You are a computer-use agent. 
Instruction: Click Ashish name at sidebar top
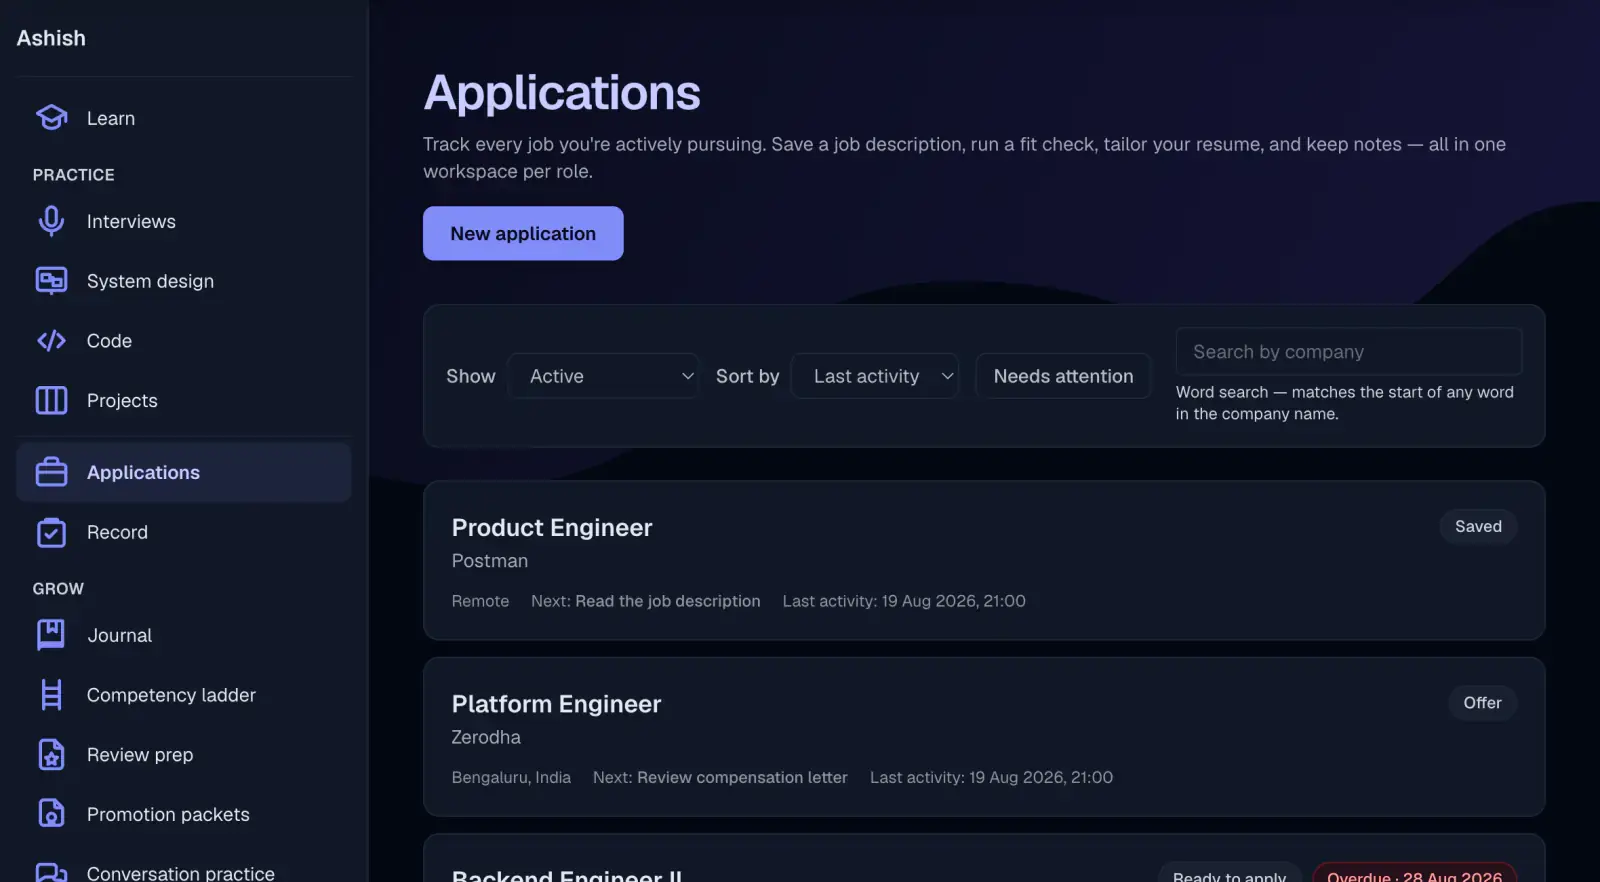(x=51, y=38)
